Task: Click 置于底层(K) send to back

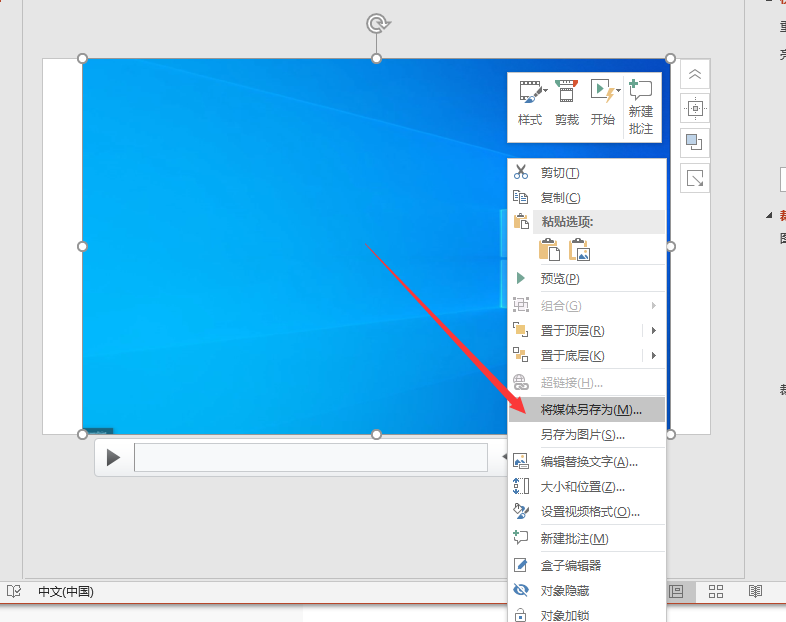Action: tap(572, 356)
